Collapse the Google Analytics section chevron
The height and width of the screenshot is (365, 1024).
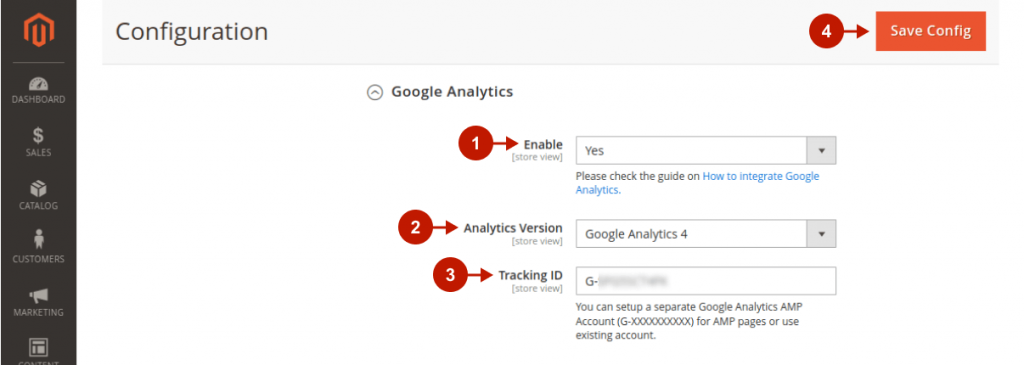click(374, 93)
